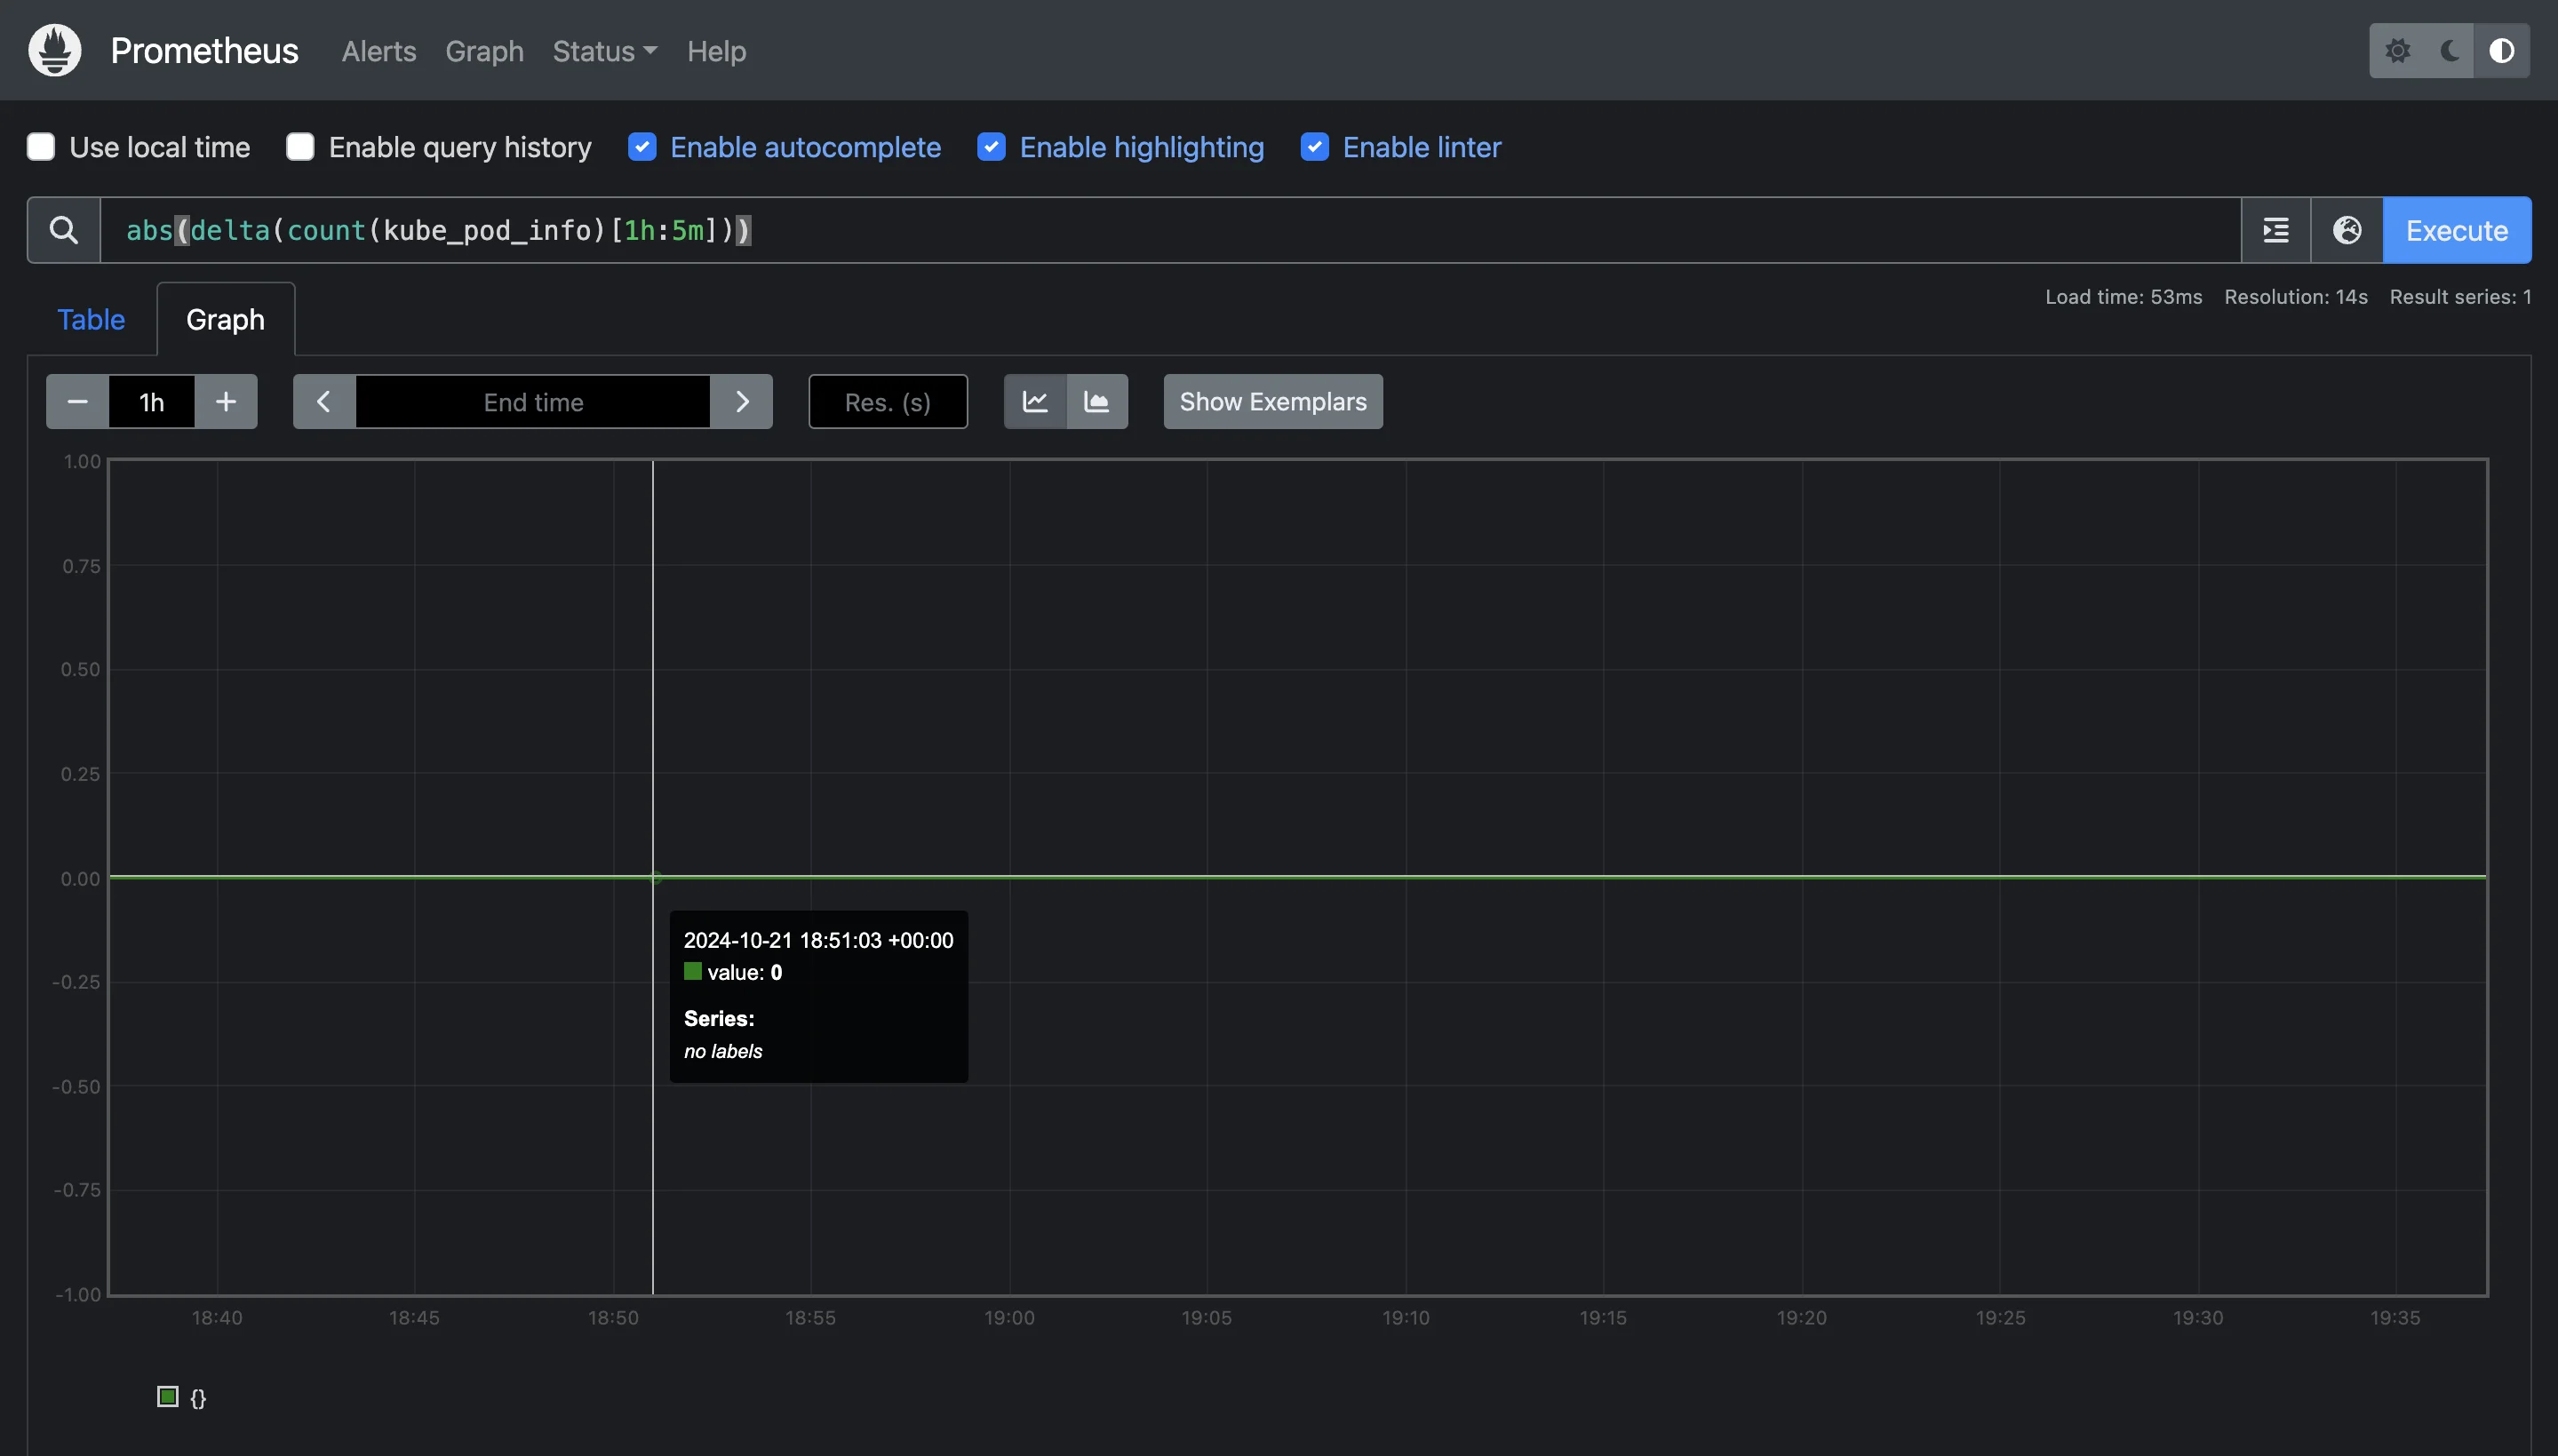Open the metrics explorer globe icon
Viewport: 2558px width, 1456px height.
tap(2347, 230)
